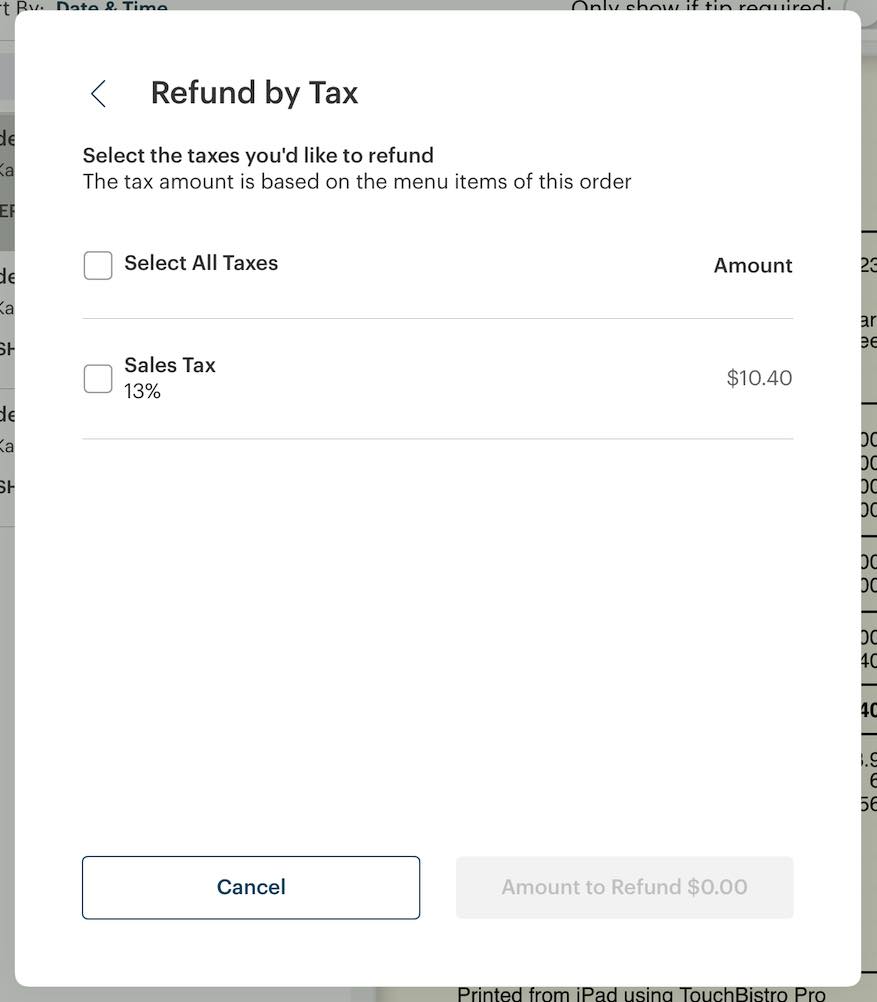
Task: Click the second order row at left edge
Action: (7, 320)
